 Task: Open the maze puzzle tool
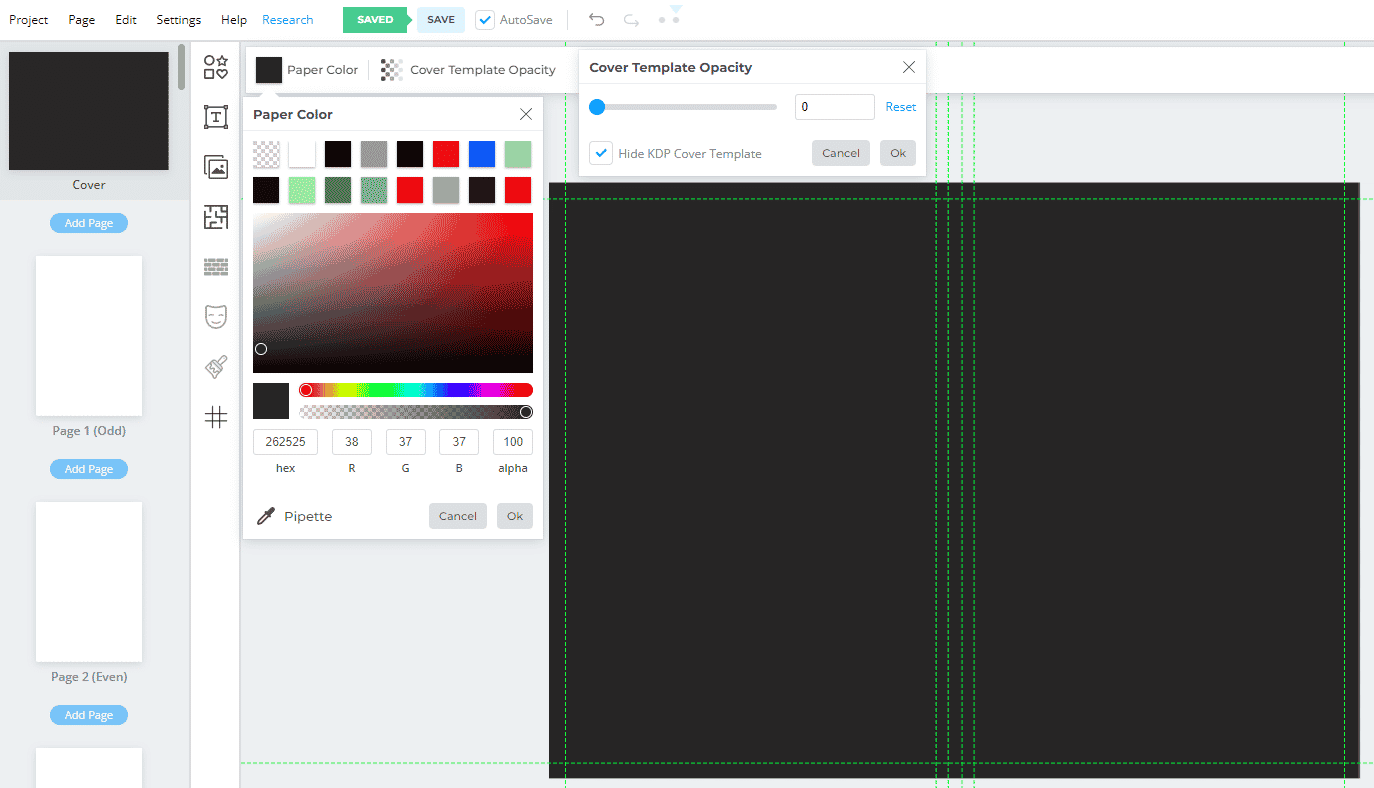pyautogui.click(x=216, y=217)
